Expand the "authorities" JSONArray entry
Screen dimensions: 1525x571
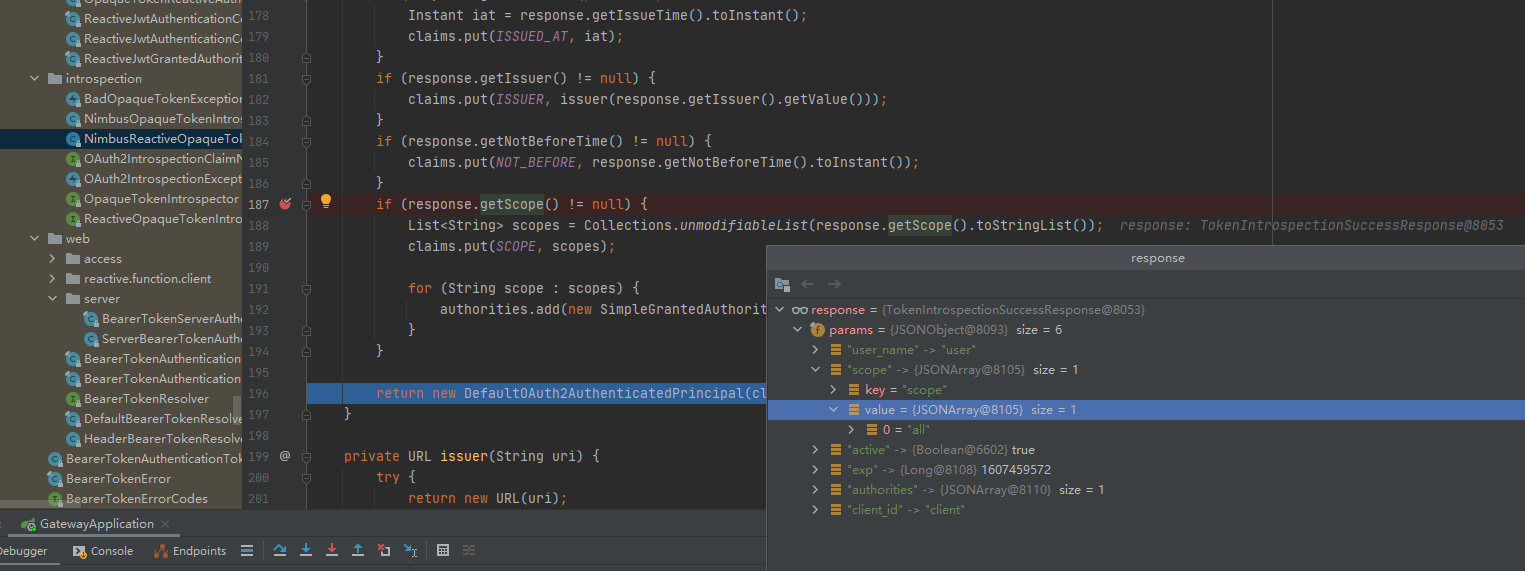816,490
